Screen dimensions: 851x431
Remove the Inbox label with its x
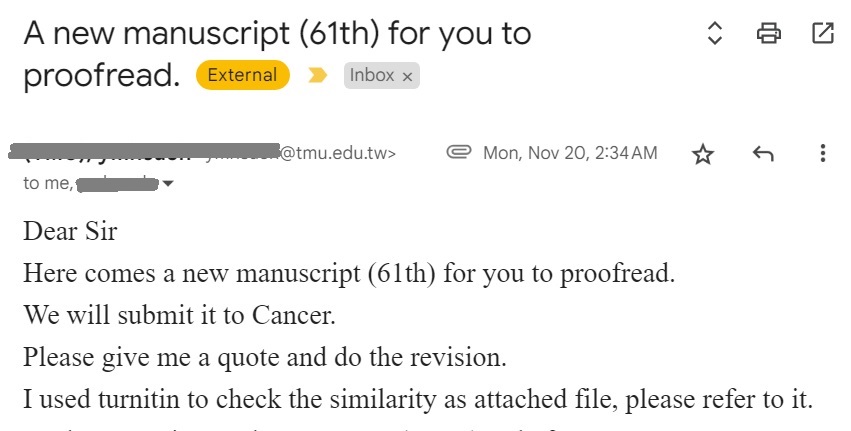tap(408, 77)
